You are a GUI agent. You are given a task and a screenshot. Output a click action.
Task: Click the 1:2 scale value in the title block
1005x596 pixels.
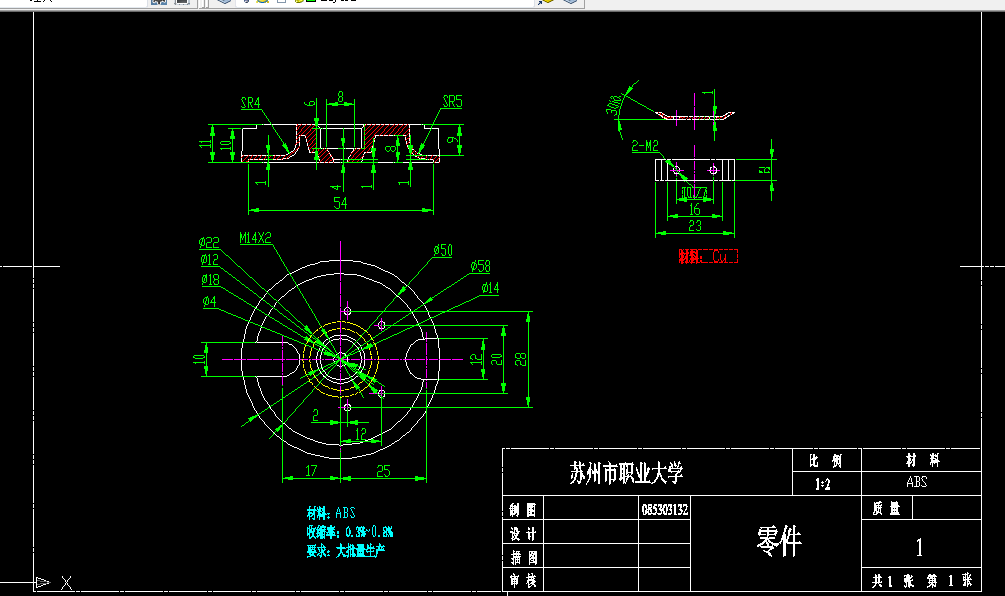click(x=823, y=481)
